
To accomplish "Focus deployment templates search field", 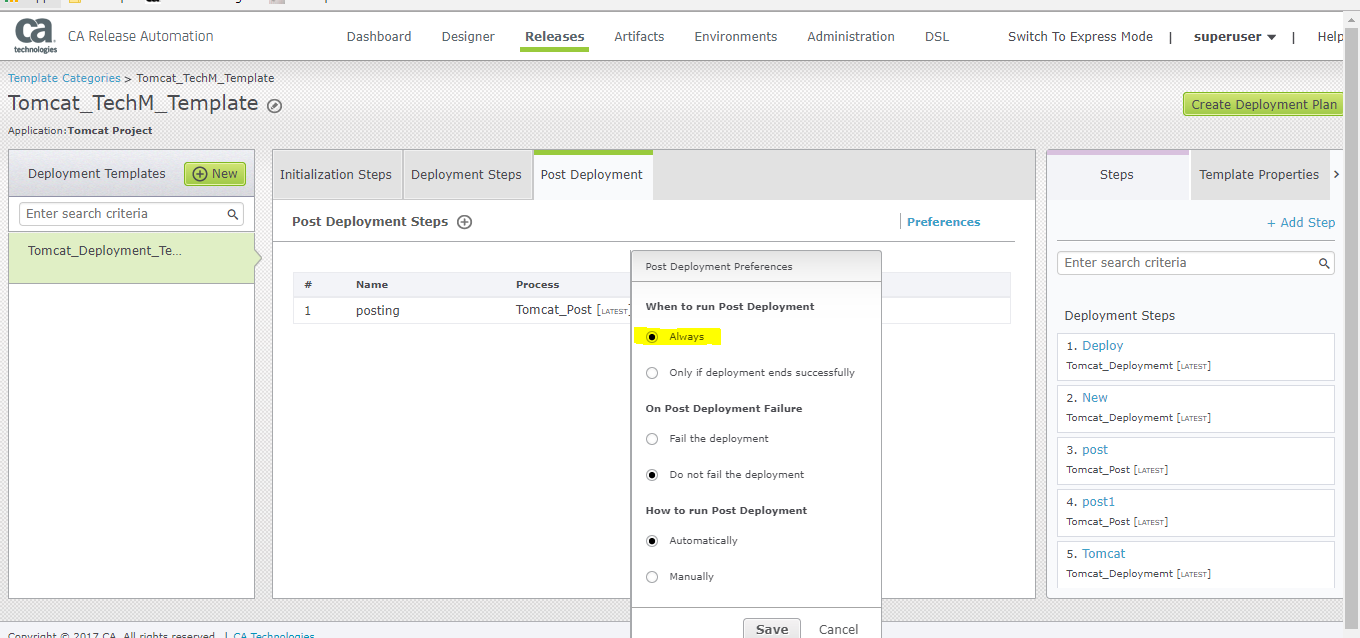I will [x=132, y=214].
